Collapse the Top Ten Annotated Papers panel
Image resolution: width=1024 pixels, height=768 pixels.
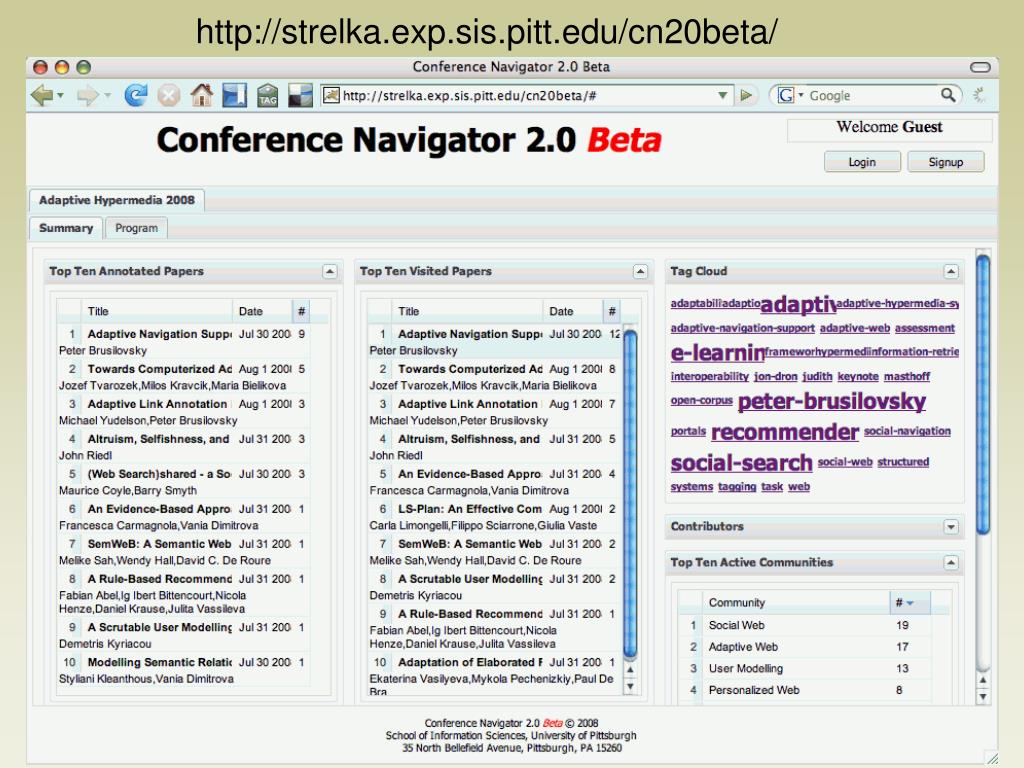click(330, 272)
